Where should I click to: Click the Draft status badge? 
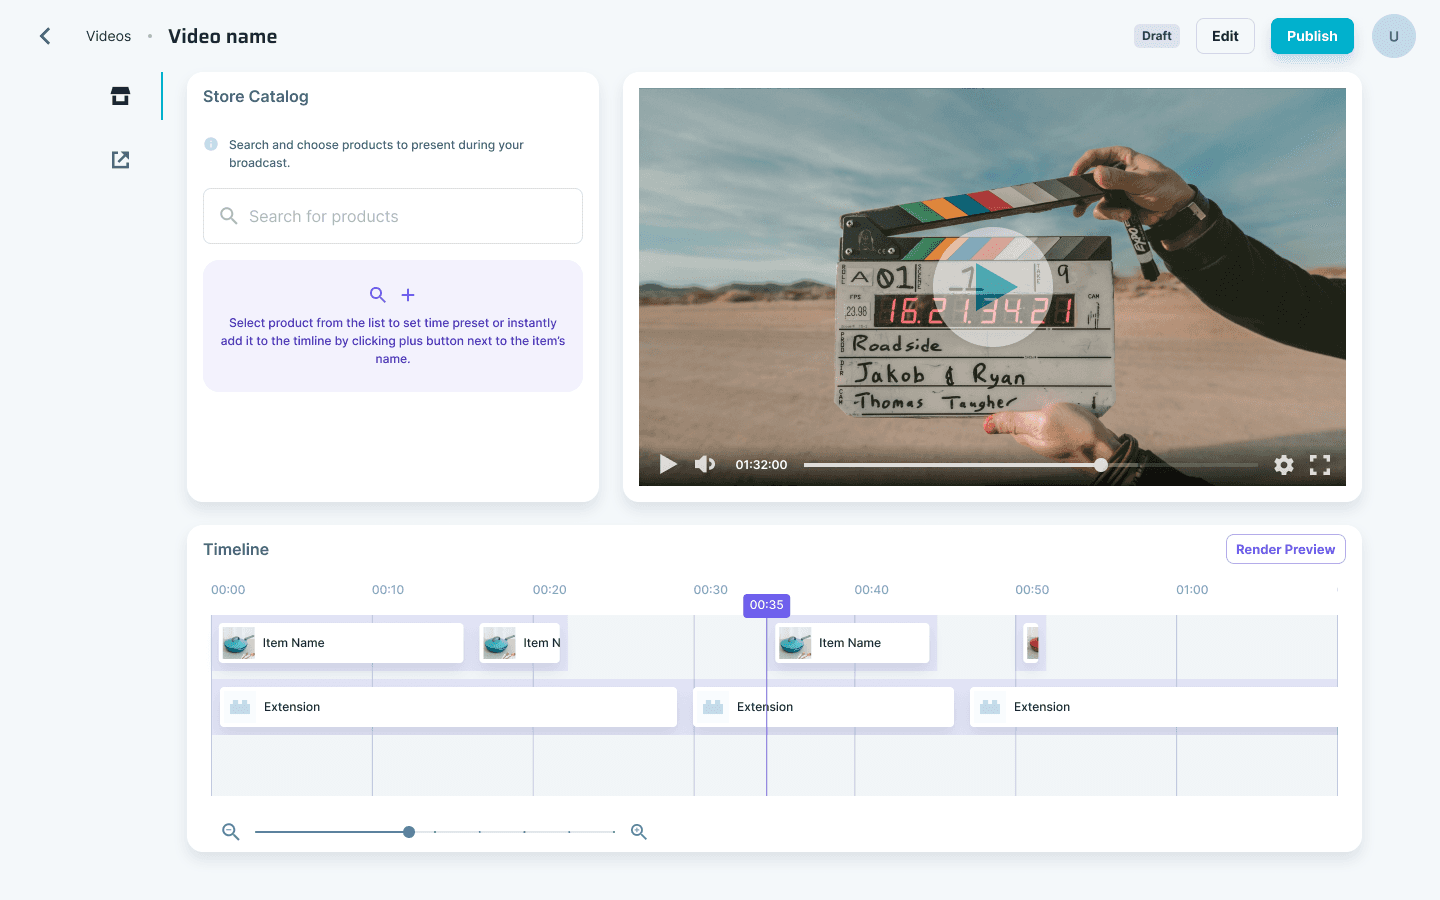coord(1157,36)
